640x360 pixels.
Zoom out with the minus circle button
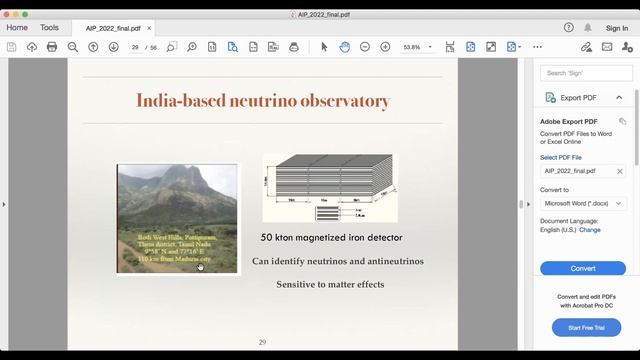(365, 47)
